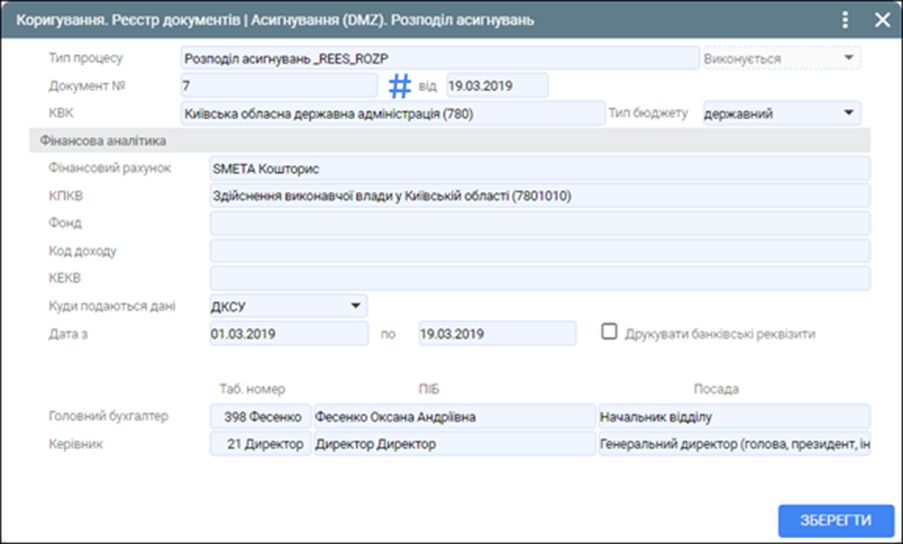The image size is (903, 544).
Task: Click the empty Код доходу field
Action: point(539,251)
